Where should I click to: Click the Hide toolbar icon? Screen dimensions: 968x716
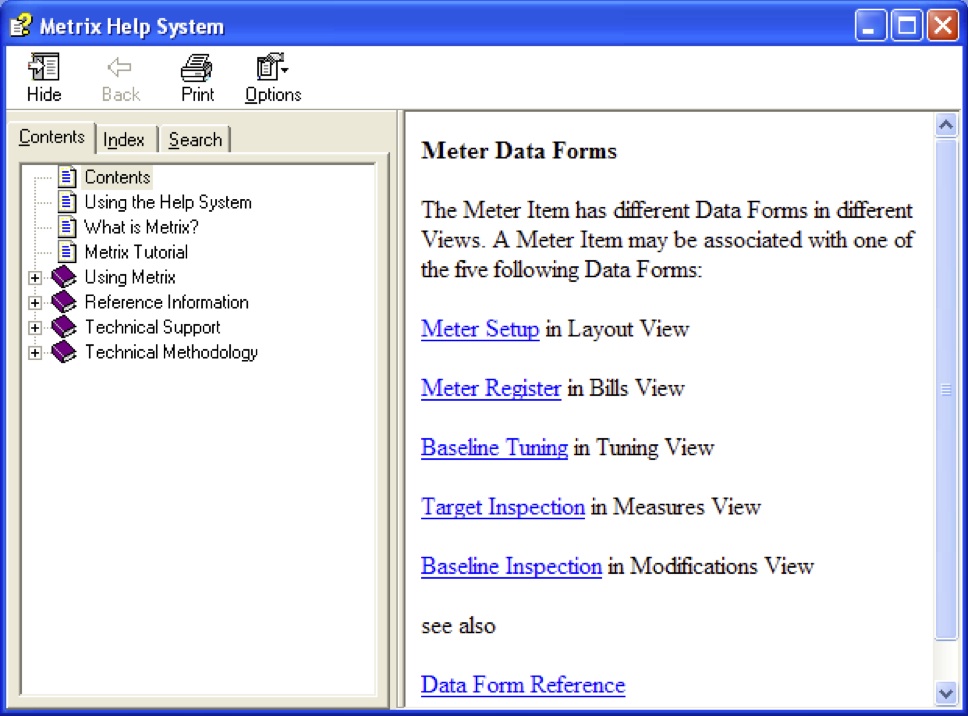pos(44,67)
